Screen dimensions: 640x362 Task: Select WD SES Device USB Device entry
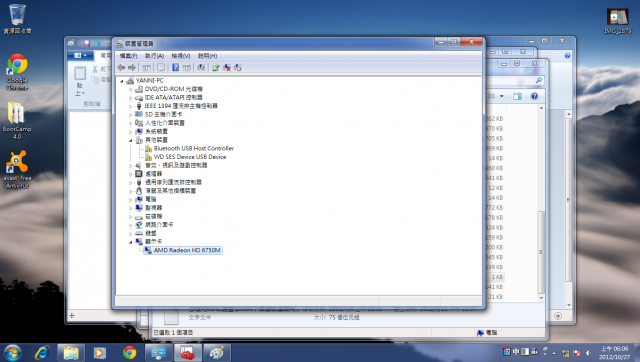click(190, 157)
